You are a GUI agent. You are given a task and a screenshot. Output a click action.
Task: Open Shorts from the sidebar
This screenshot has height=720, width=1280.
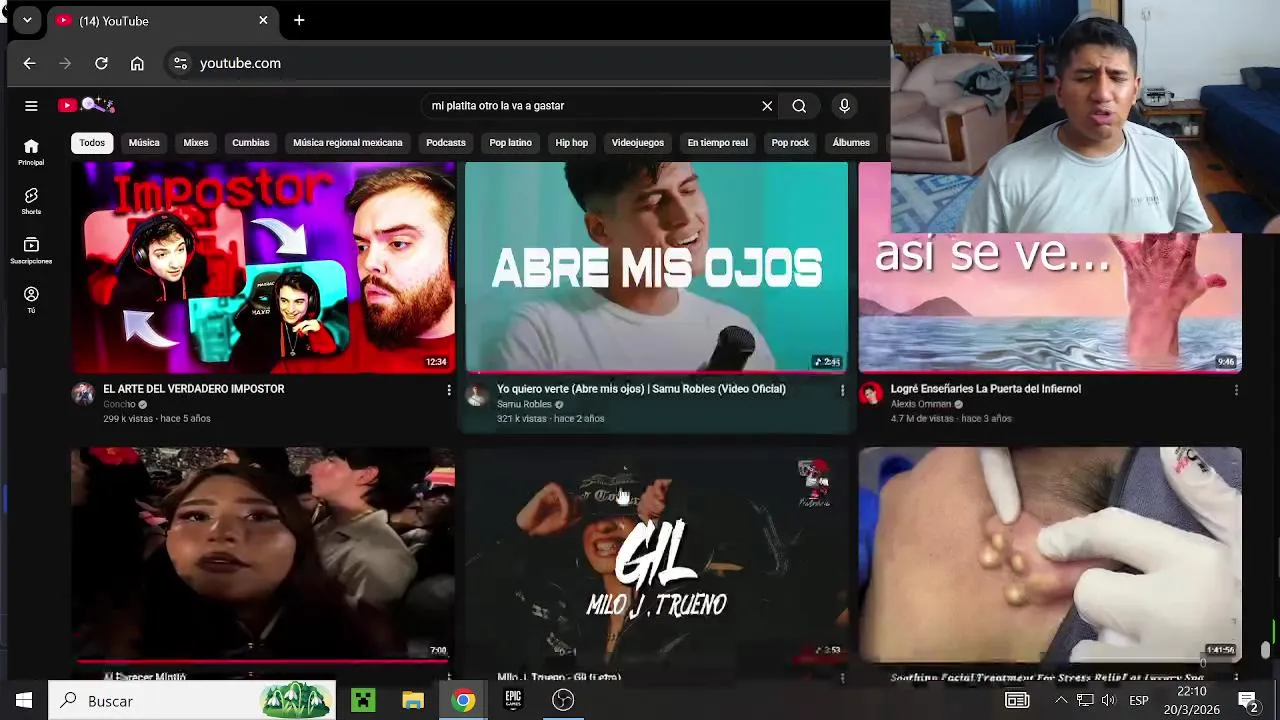(31, 201)
